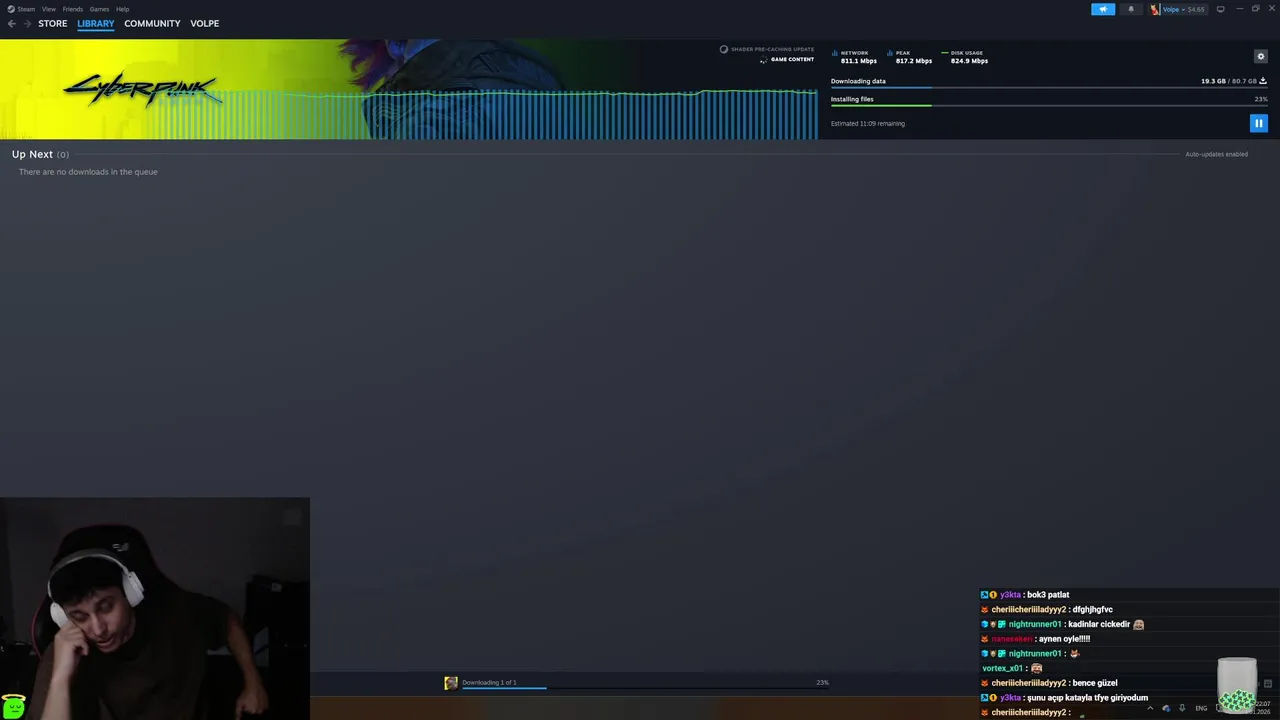
Task: Click the Network speed bars icon
Action: (x=835, y=53)
